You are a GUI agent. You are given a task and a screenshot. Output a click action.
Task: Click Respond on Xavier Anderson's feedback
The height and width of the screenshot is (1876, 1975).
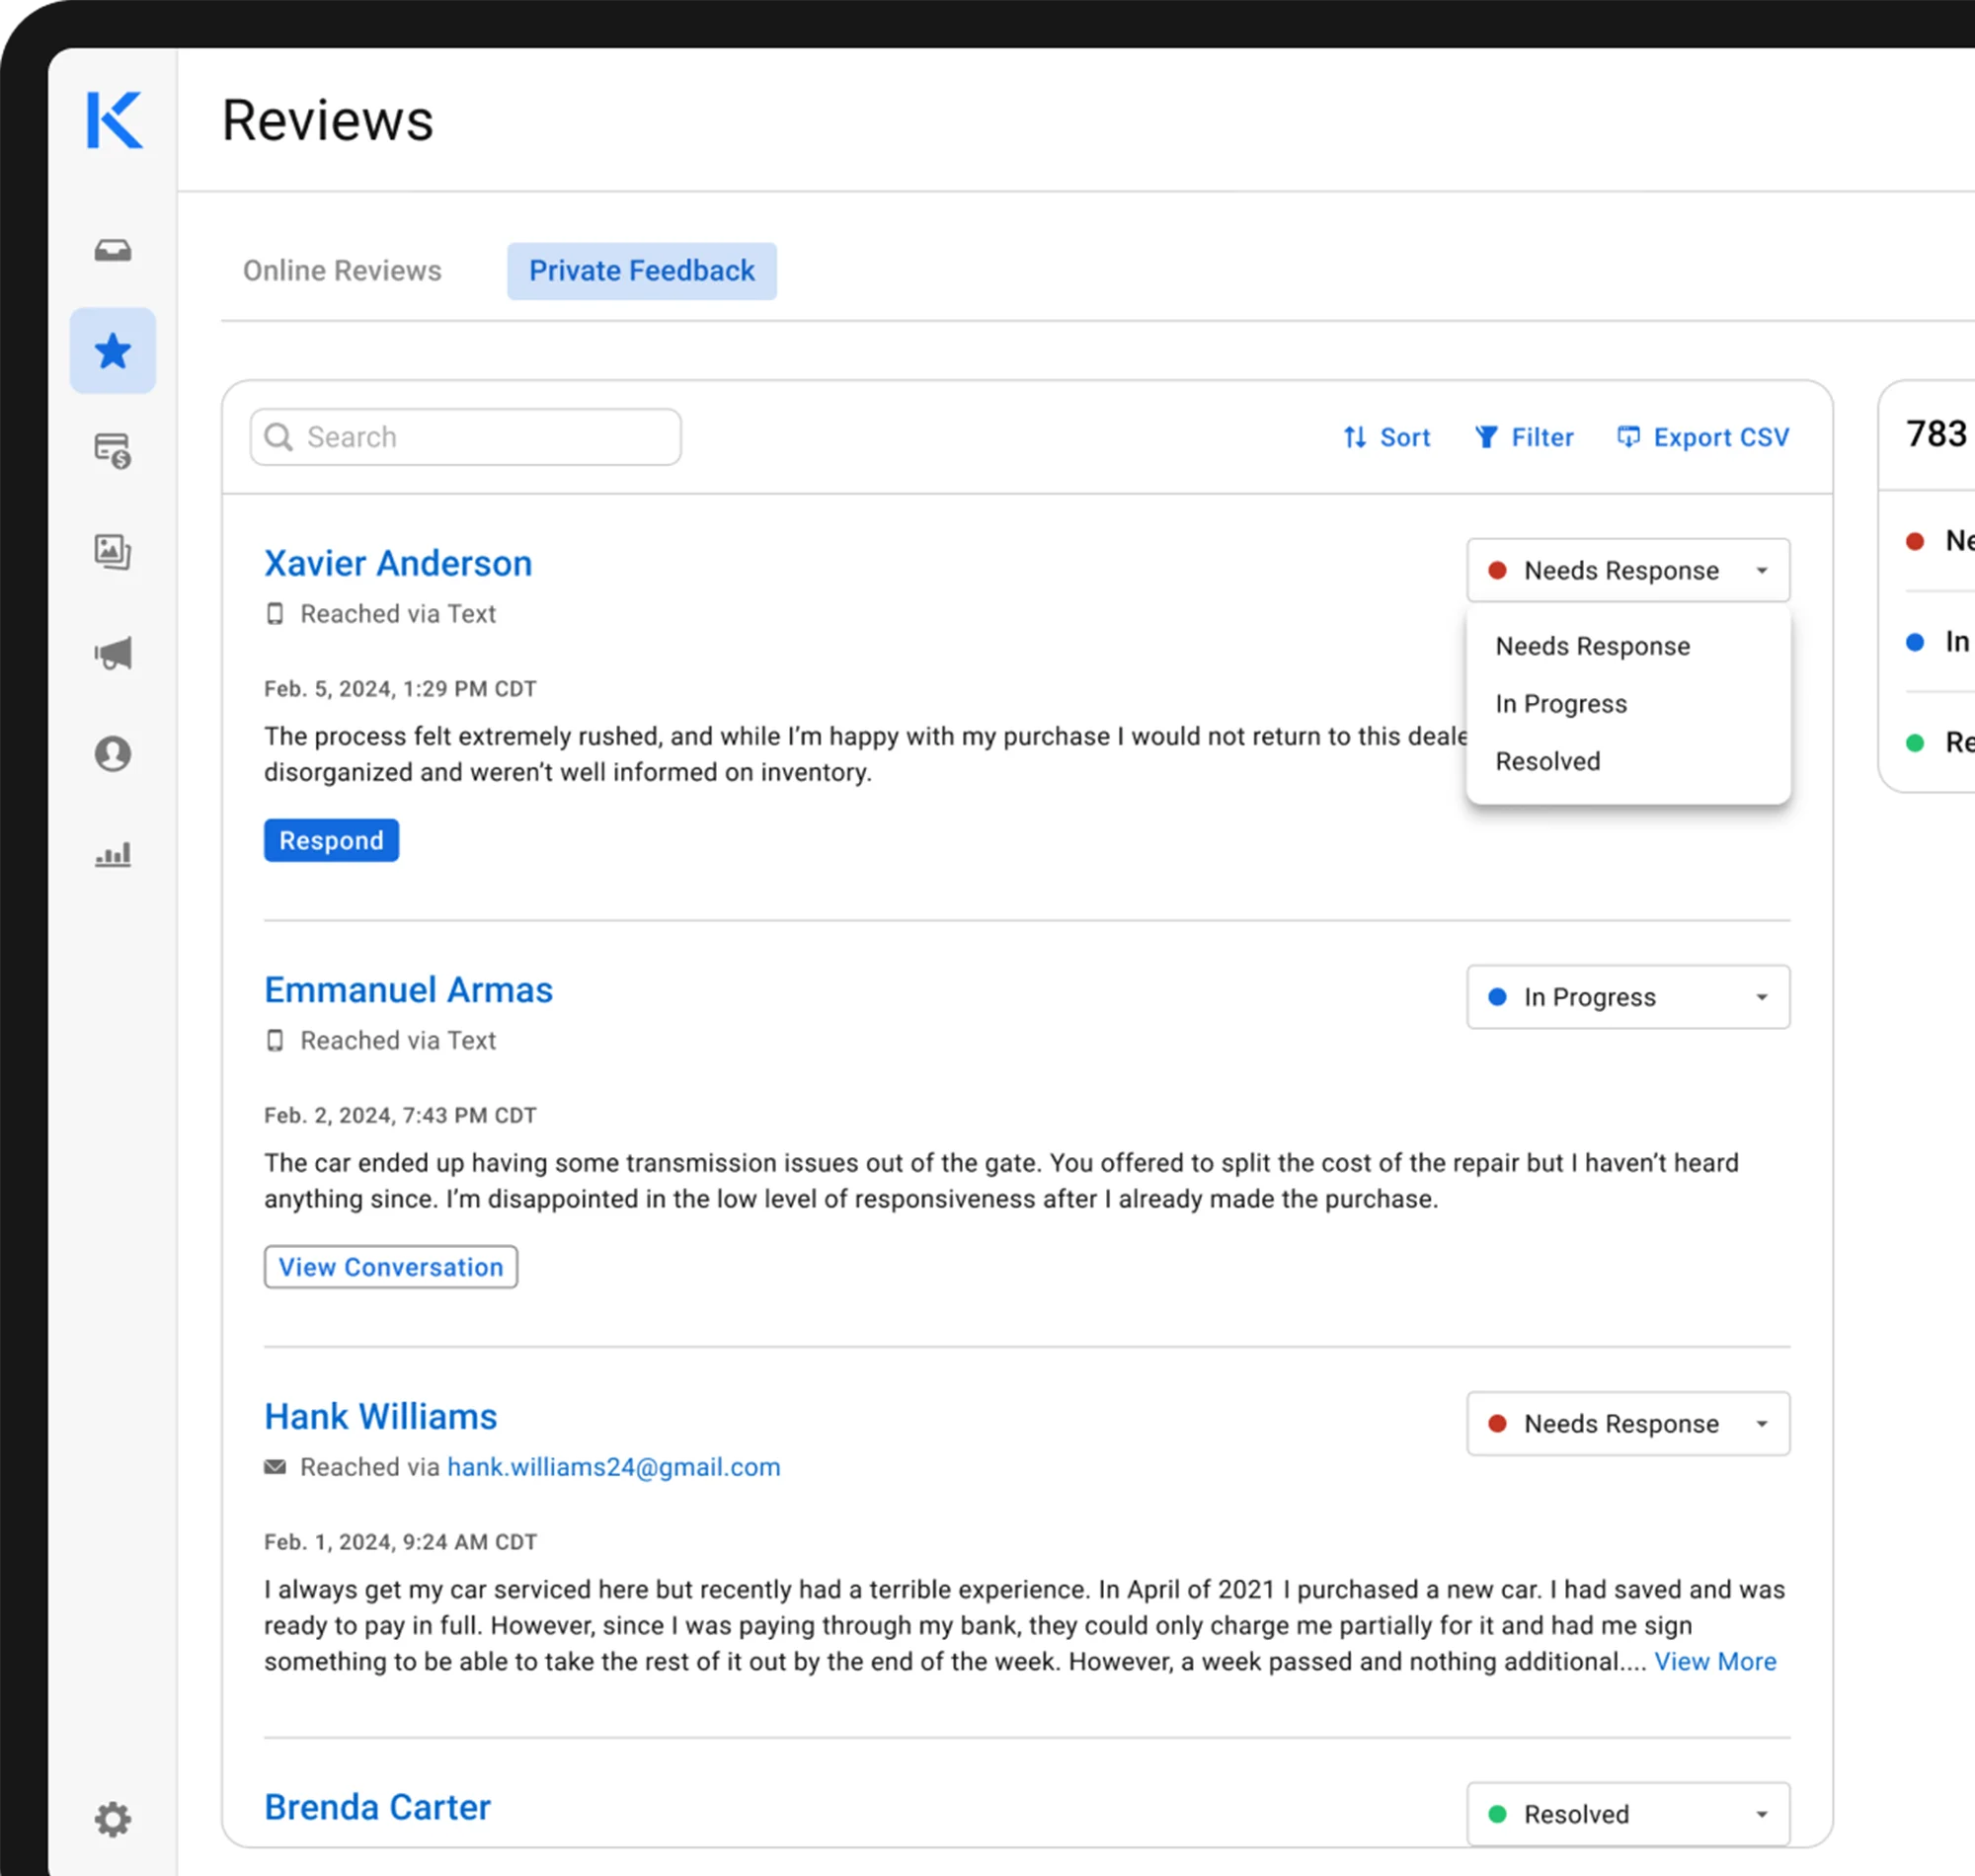[x=331, y=840]
